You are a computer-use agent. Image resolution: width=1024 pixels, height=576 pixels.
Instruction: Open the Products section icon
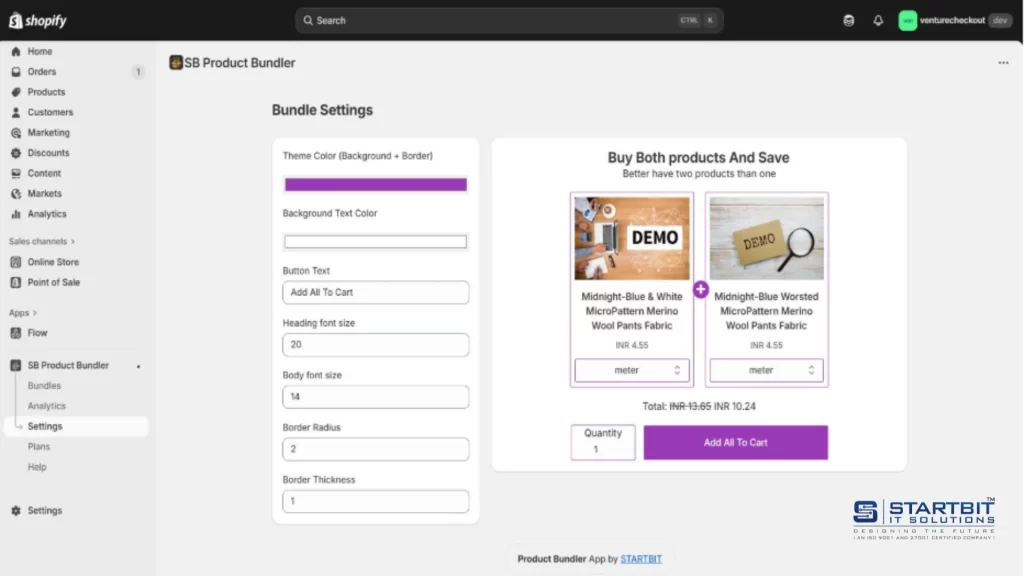coord(14,91)
